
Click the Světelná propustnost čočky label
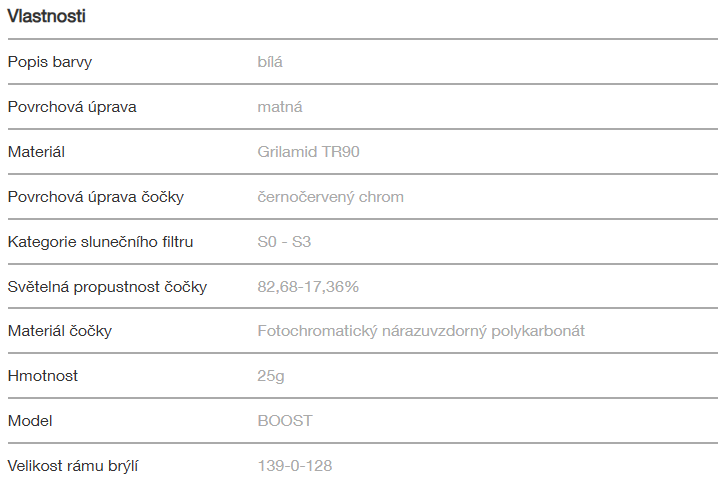tap(107, 287)
